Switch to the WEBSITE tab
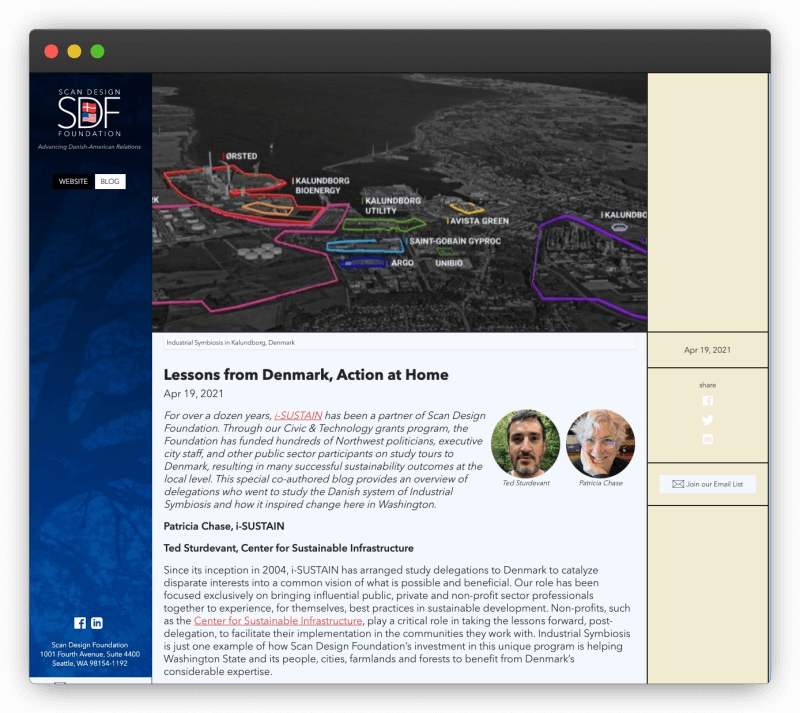 (x=73, y=182)
